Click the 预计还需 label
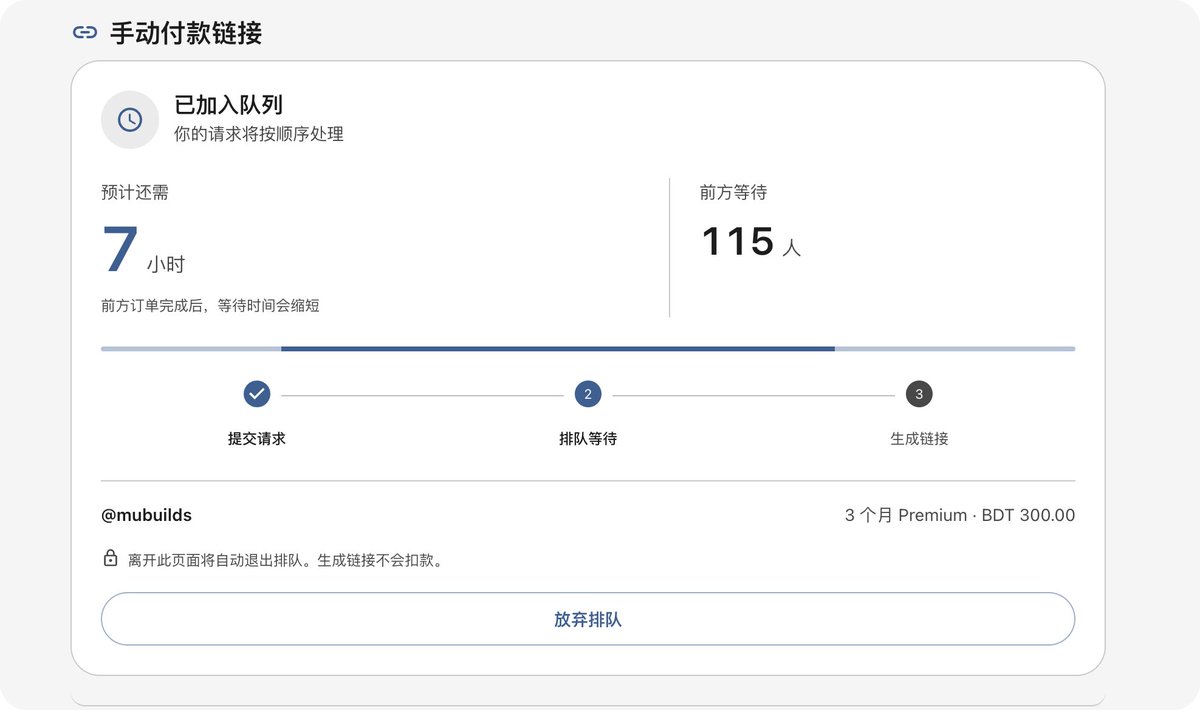The height and width of the screenshot is (710, 1200). point(135,192)
